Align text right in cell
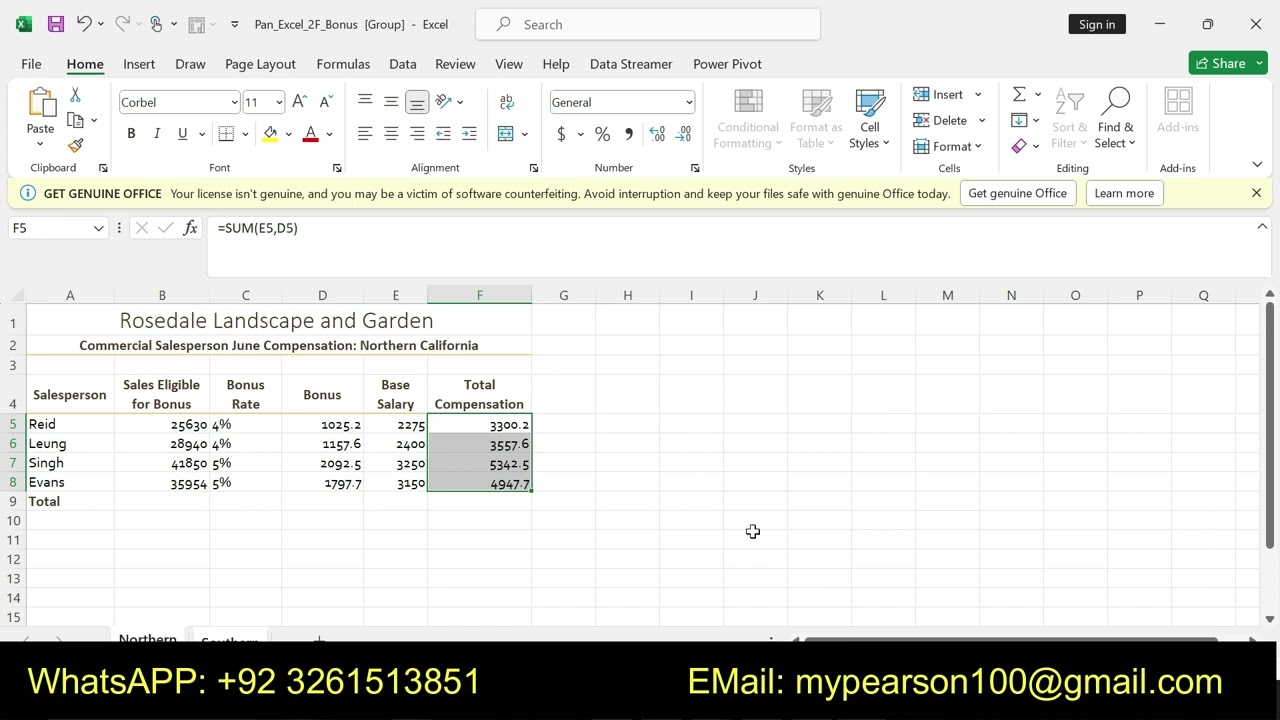 417,133
